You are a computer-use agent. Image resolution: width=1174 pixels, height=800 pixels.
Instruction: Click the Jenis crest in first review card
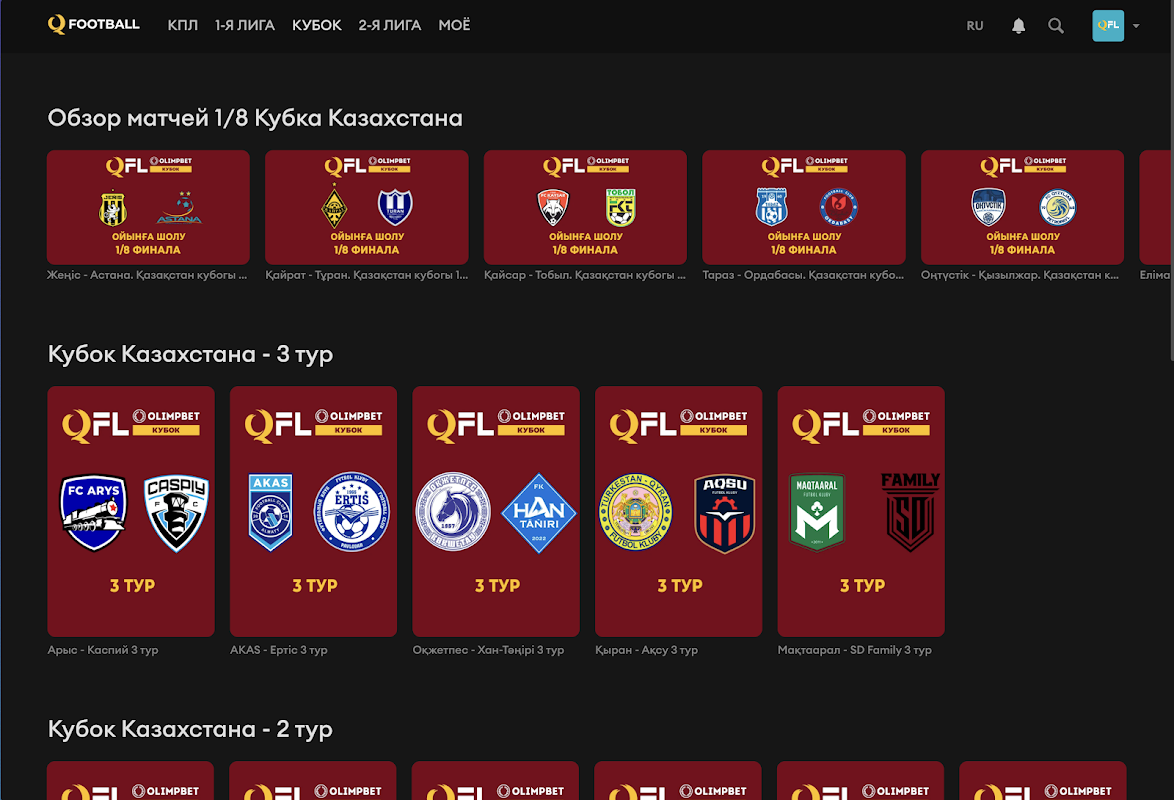pyautogui.click(x=113, y=207)
